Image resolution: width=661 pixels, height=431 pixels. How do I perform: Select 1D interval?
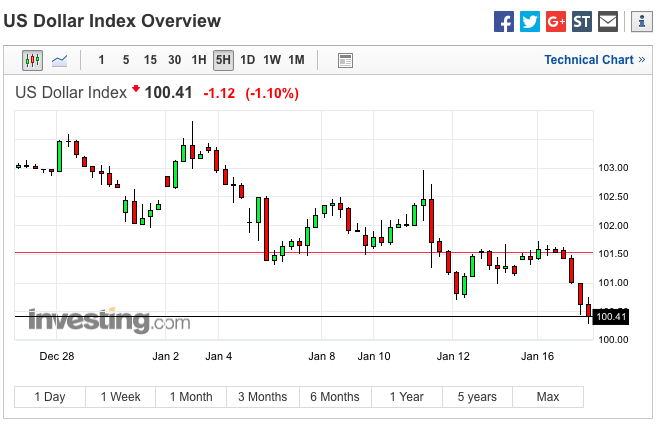(247, 60)
